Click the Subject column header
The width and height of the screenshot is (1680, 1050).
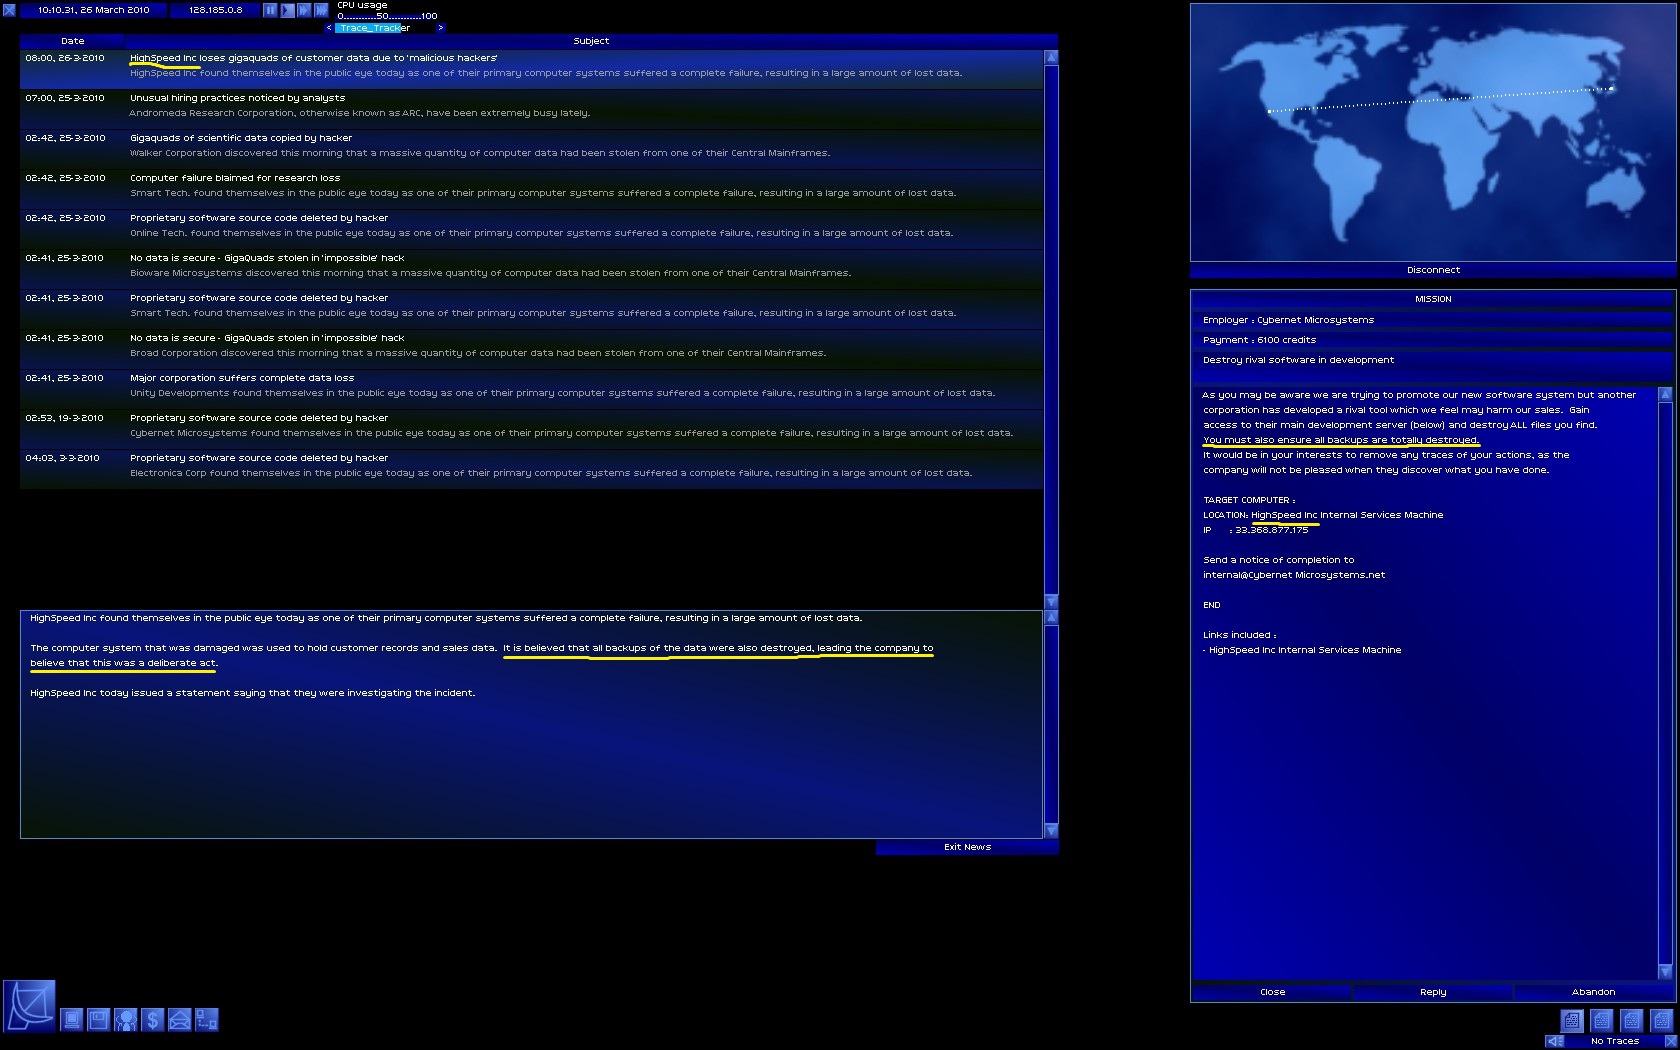pyautogui.click(x=591, y=41)
